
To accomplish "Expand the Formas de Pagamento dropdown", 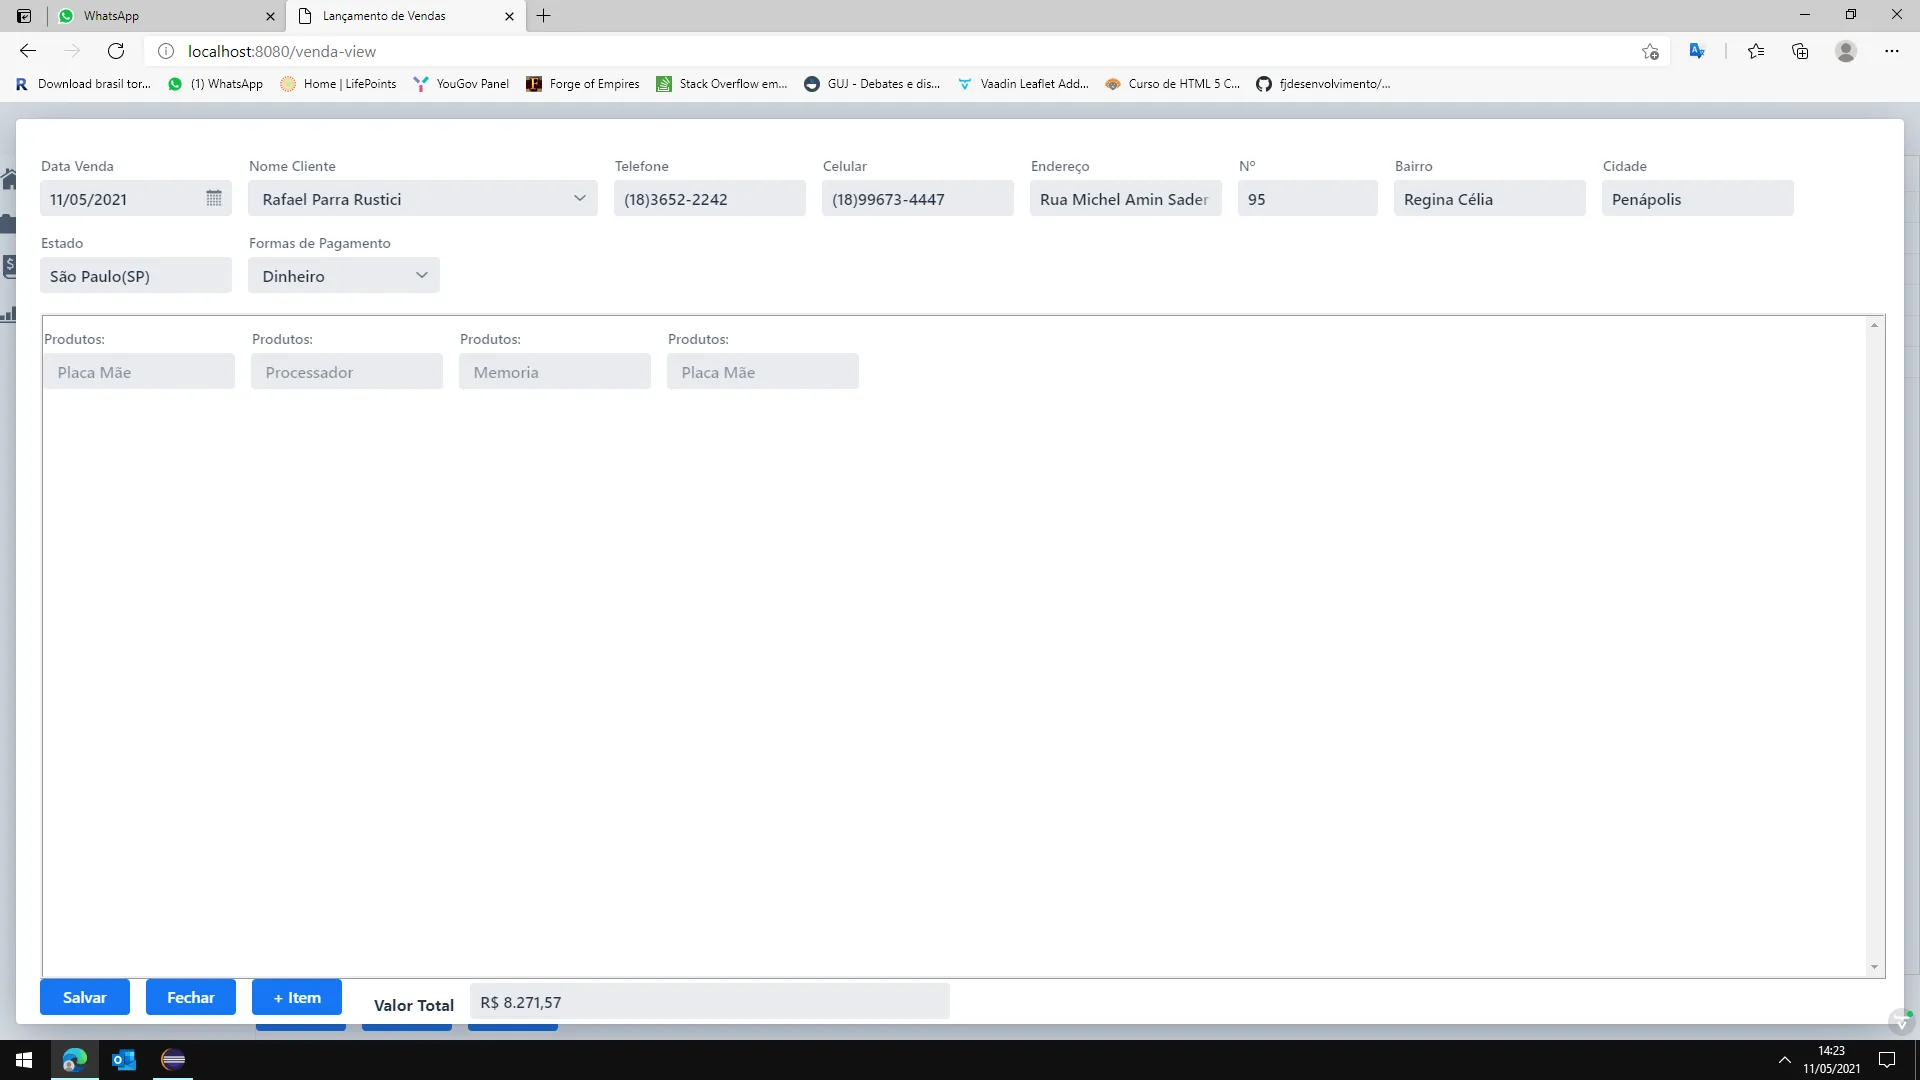I will (421, 275).
